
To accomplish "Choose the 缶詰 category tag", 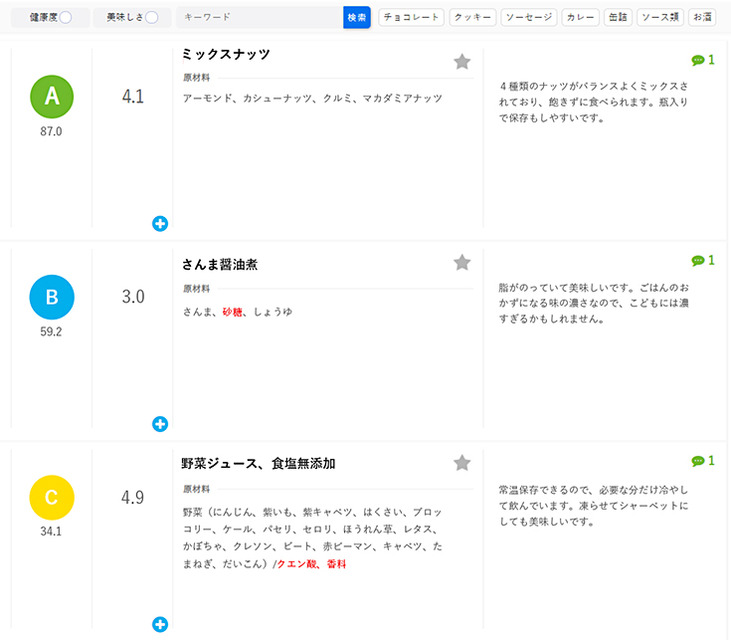I will click(618, 17).
